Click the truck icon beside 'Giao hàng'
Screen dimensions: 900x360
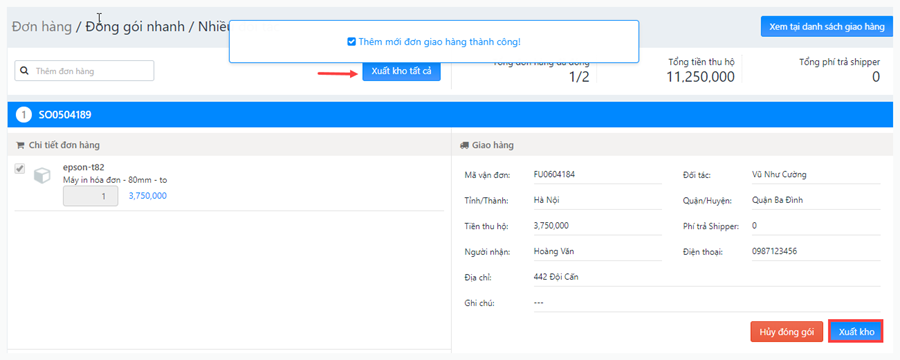coord(464,145)
